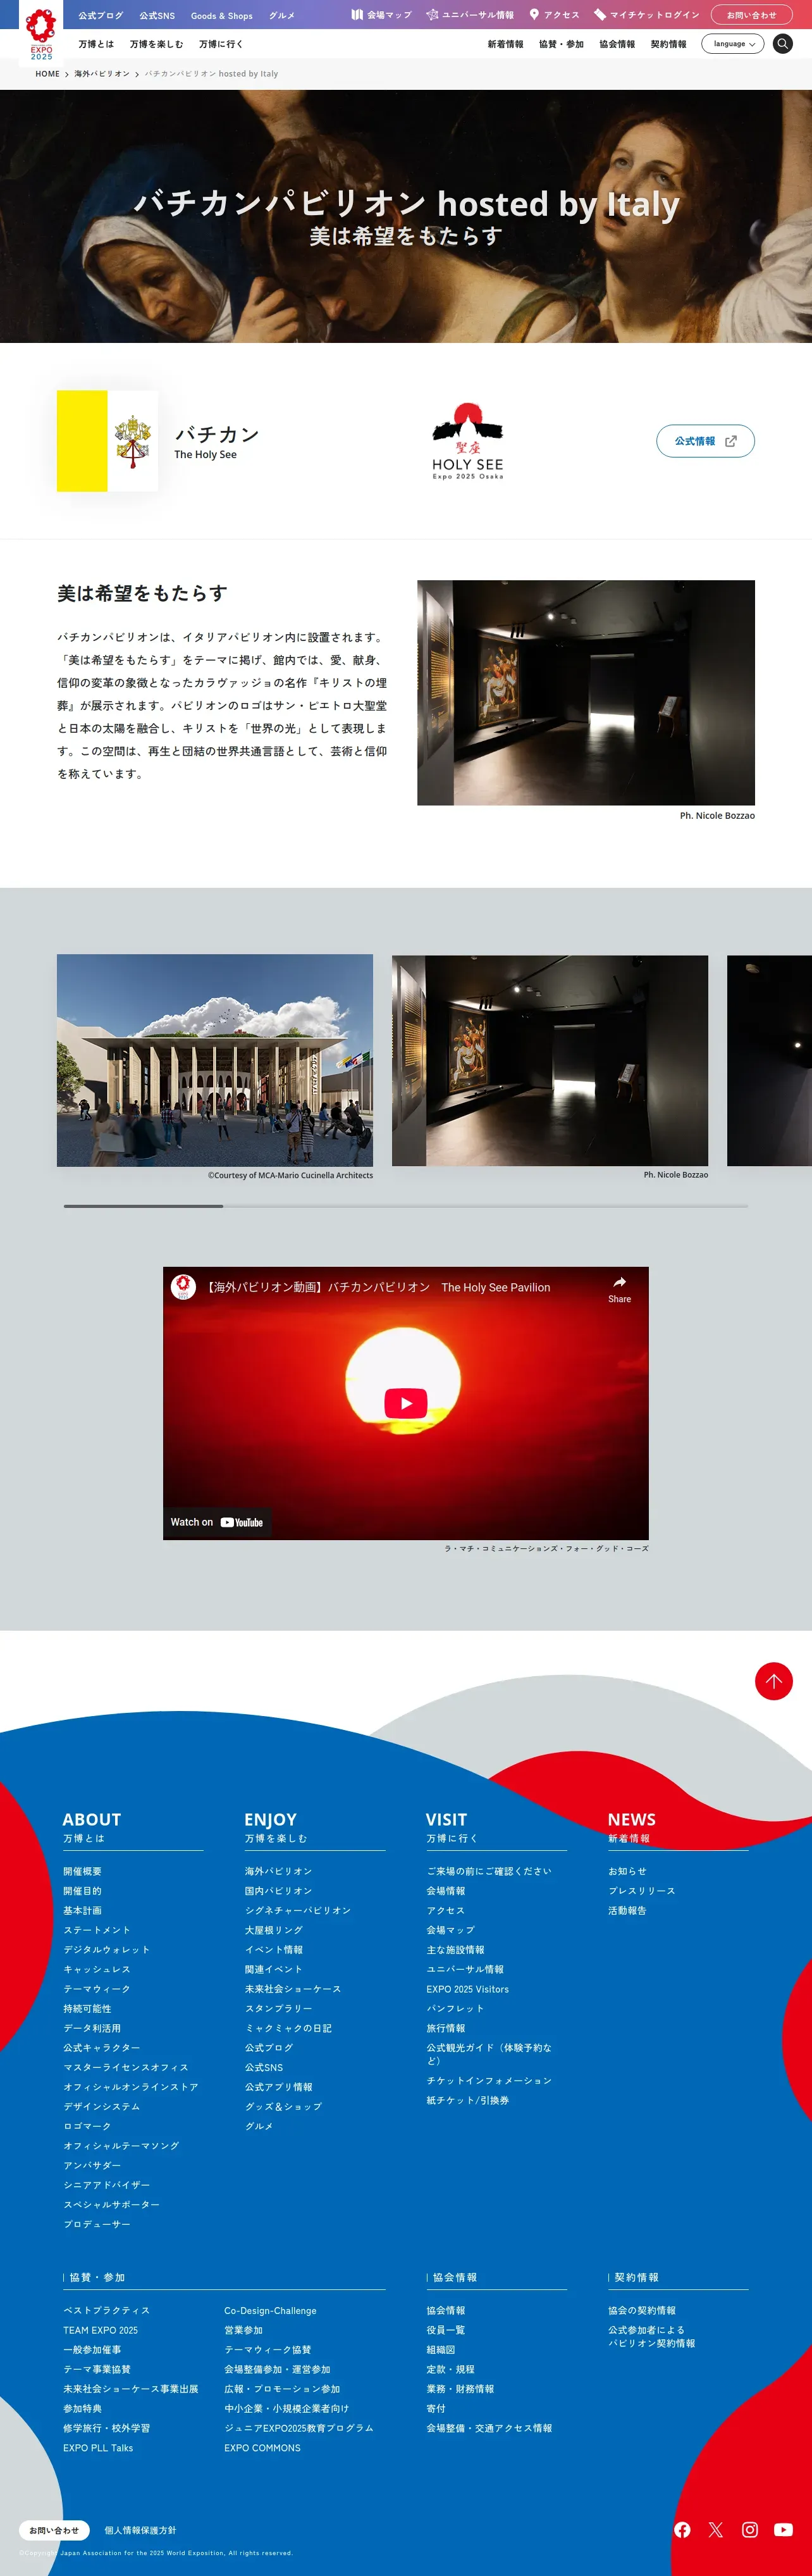Open プレスリリース in the footer
The image size is (812, 2576).
(x=642, y=1891)
